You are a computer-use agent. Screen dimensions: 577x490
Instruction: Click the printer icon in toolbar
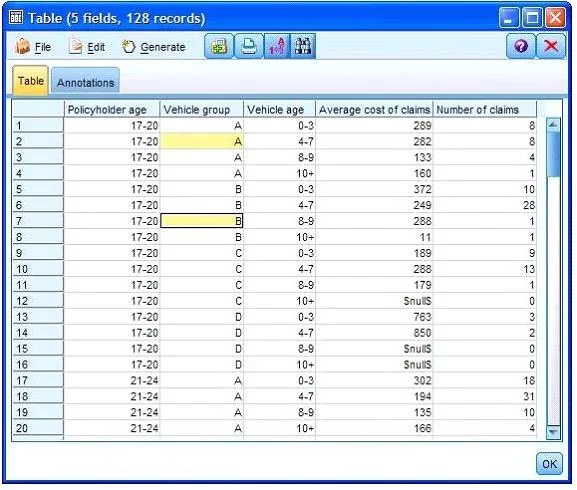249,46
